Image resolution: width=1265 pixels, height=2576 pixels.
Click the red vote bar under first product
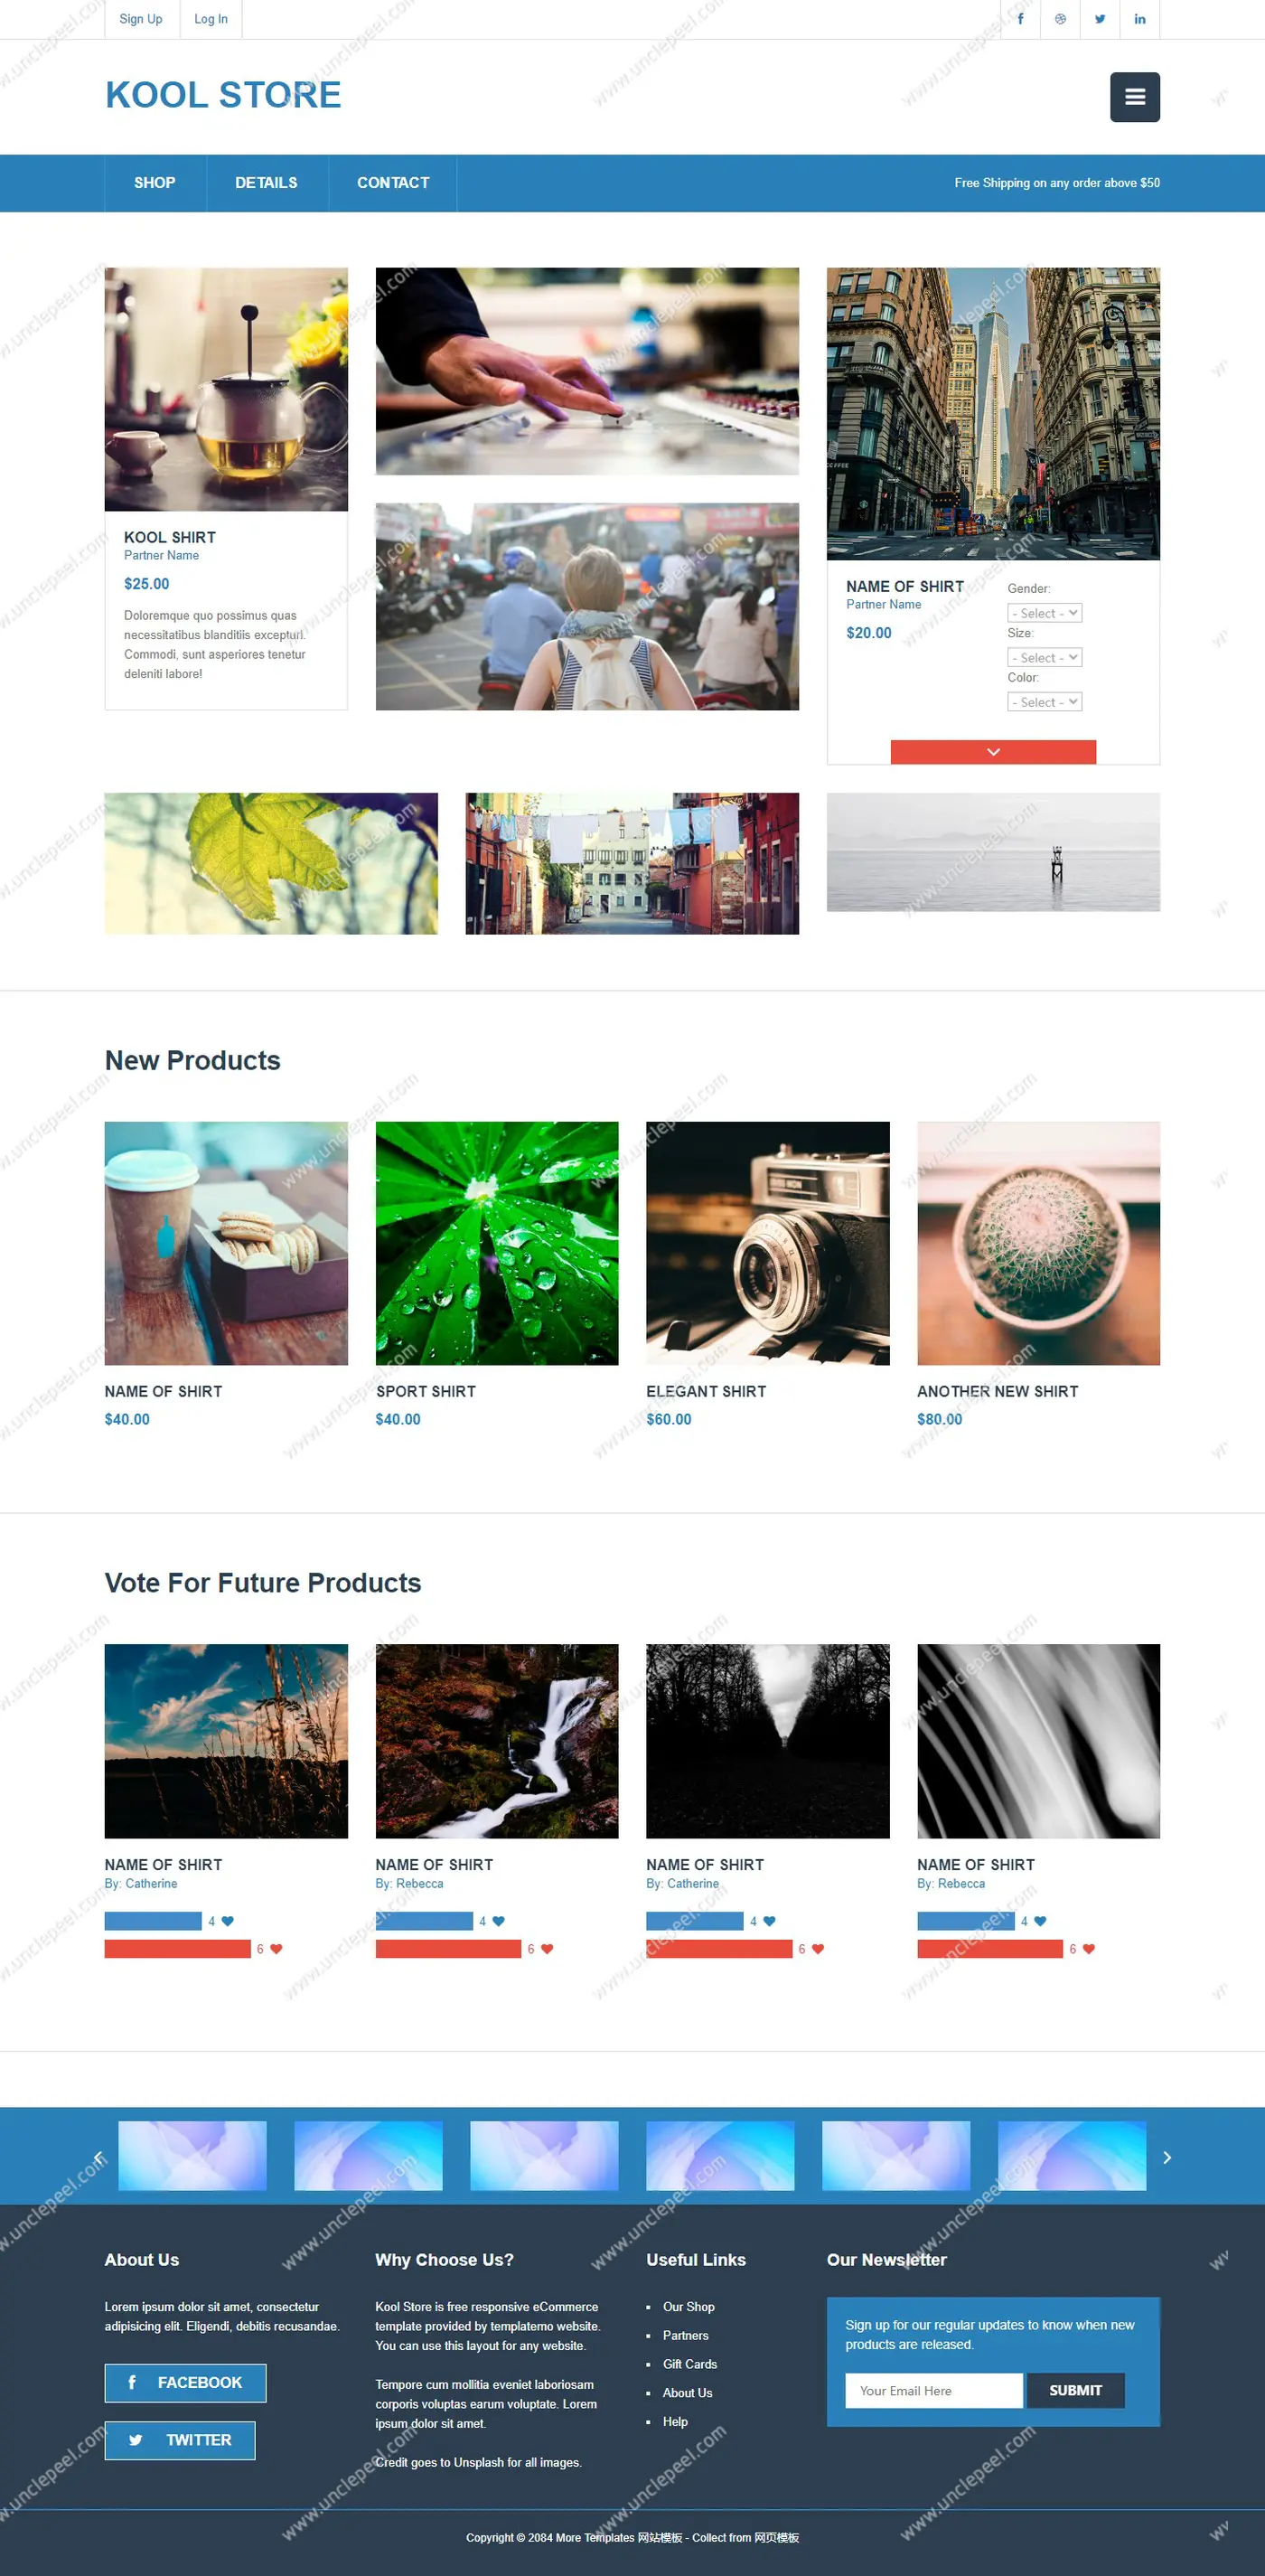click(177, 1949)
